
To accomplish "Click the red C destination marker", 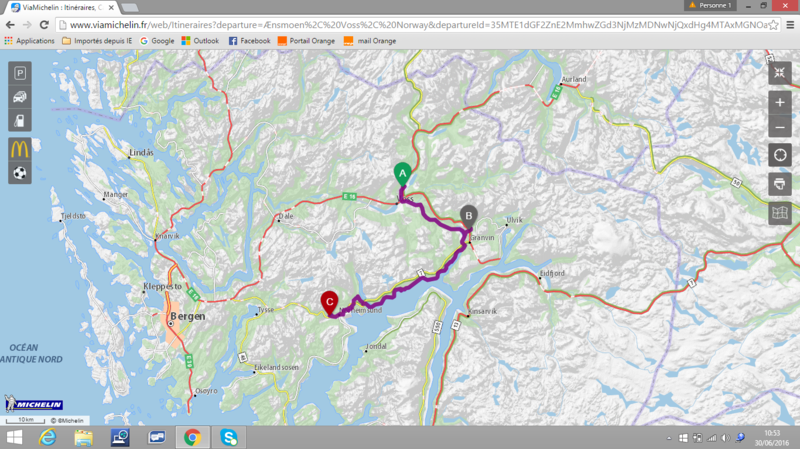I will pyautogui.click(x=329, y=301).
